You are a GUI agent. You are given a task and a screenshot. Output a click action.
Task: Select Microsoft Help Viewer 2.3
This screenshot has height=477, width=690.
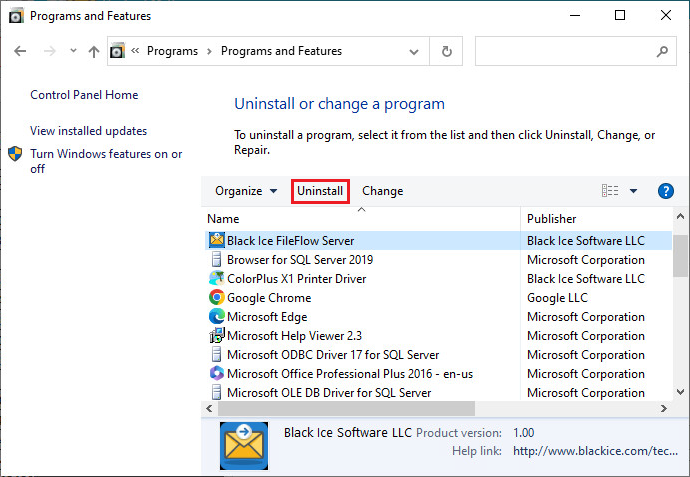coord(294,336)
